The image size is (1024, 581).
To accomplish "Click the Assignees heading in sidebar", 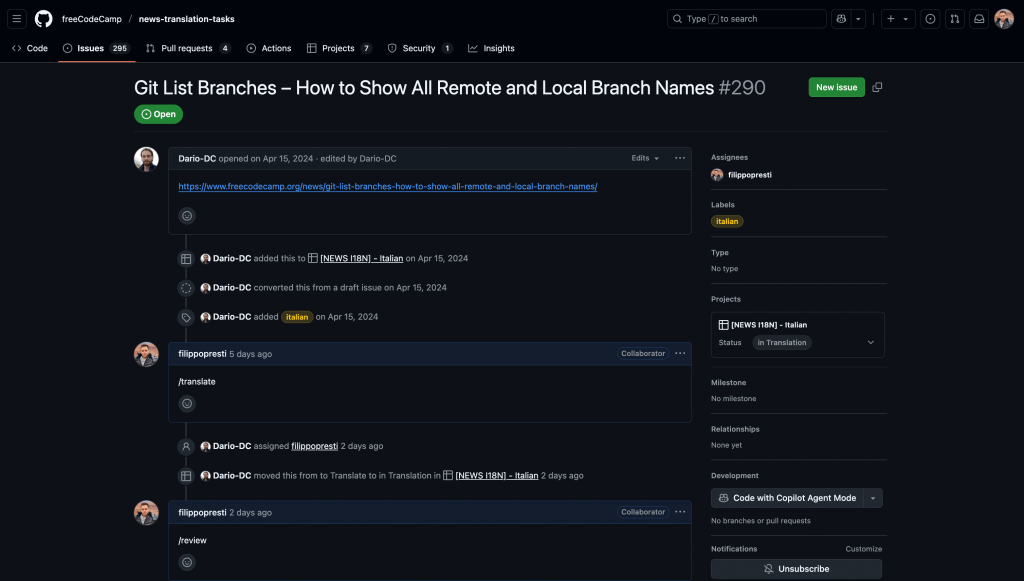I will [729, 157].
